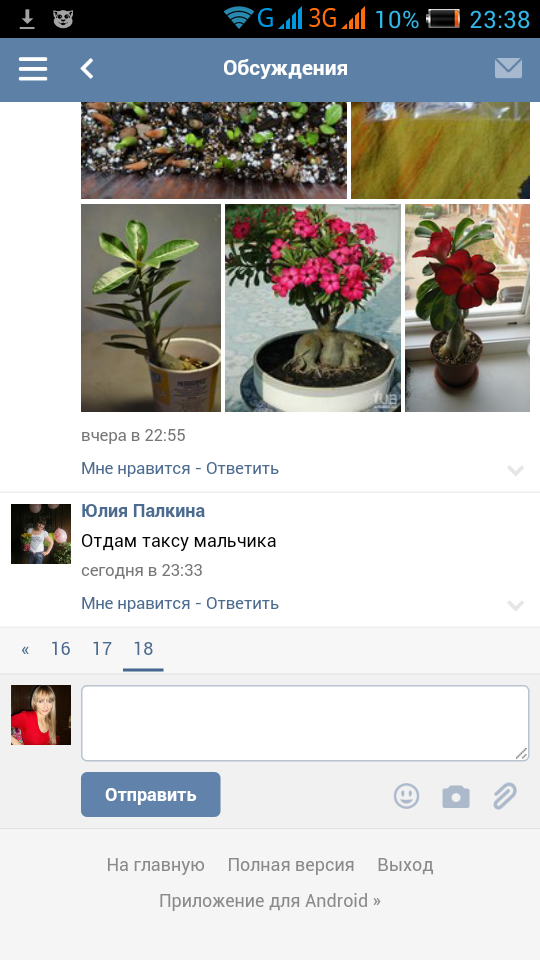Screen dimensions: 540x960
Task: Switch to page 16
Action: [x=61, y=649]
